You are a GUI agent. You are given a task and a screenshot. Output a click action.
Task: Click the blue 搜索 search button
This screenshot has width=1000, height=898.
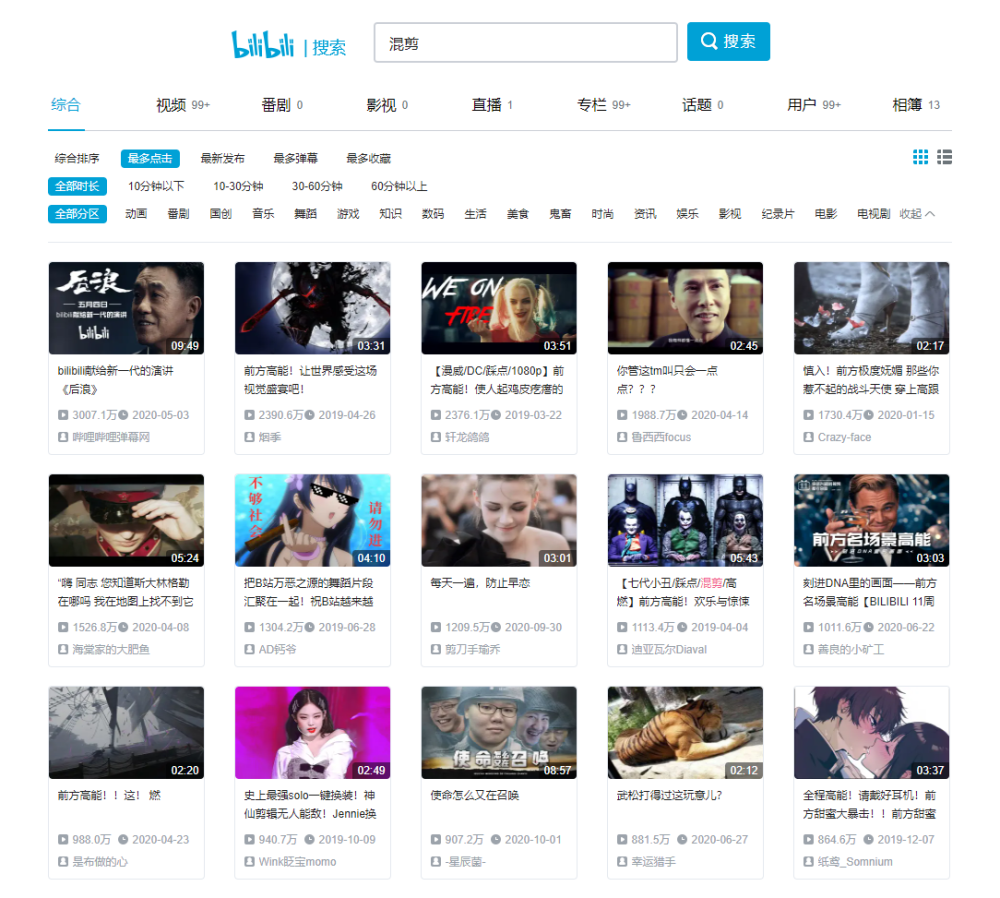point(728,41)
